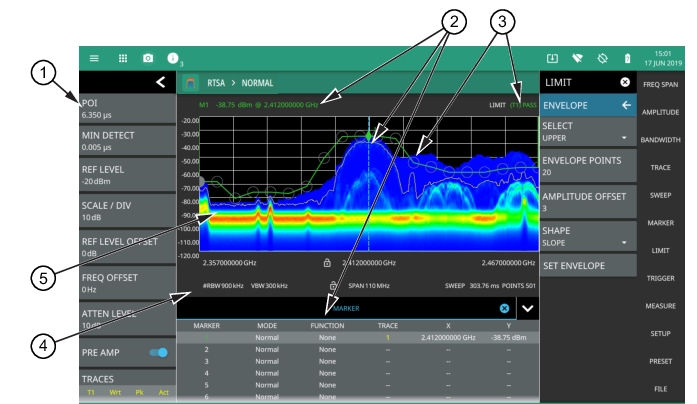Go back from ENVELOPE submenu arrow
697x404 pixels.
click(x=626, y=105)
